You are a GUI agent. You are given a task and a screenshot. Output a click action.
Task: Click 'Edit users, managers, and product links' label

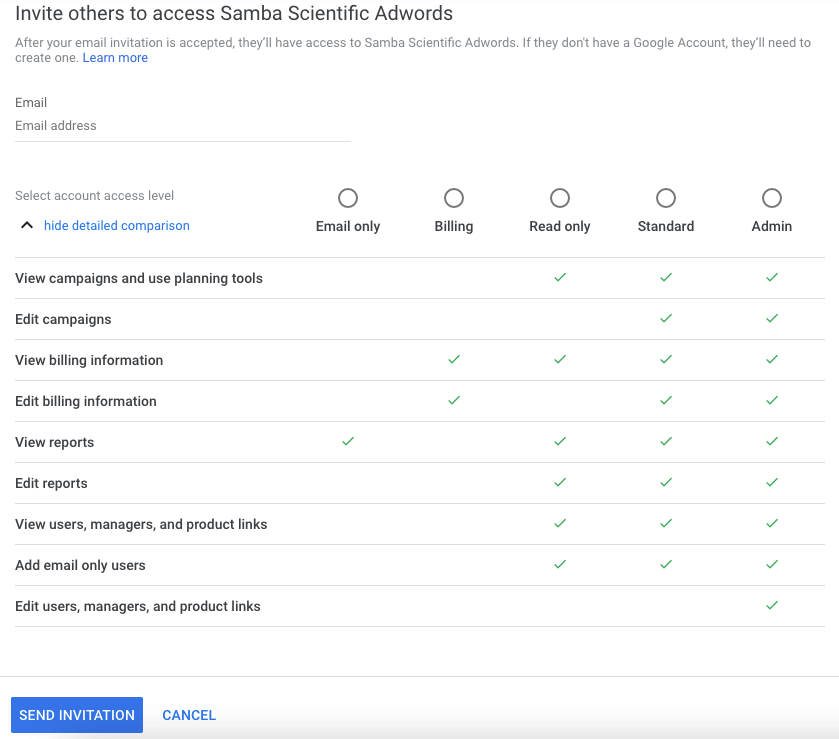tap(138, 606)
